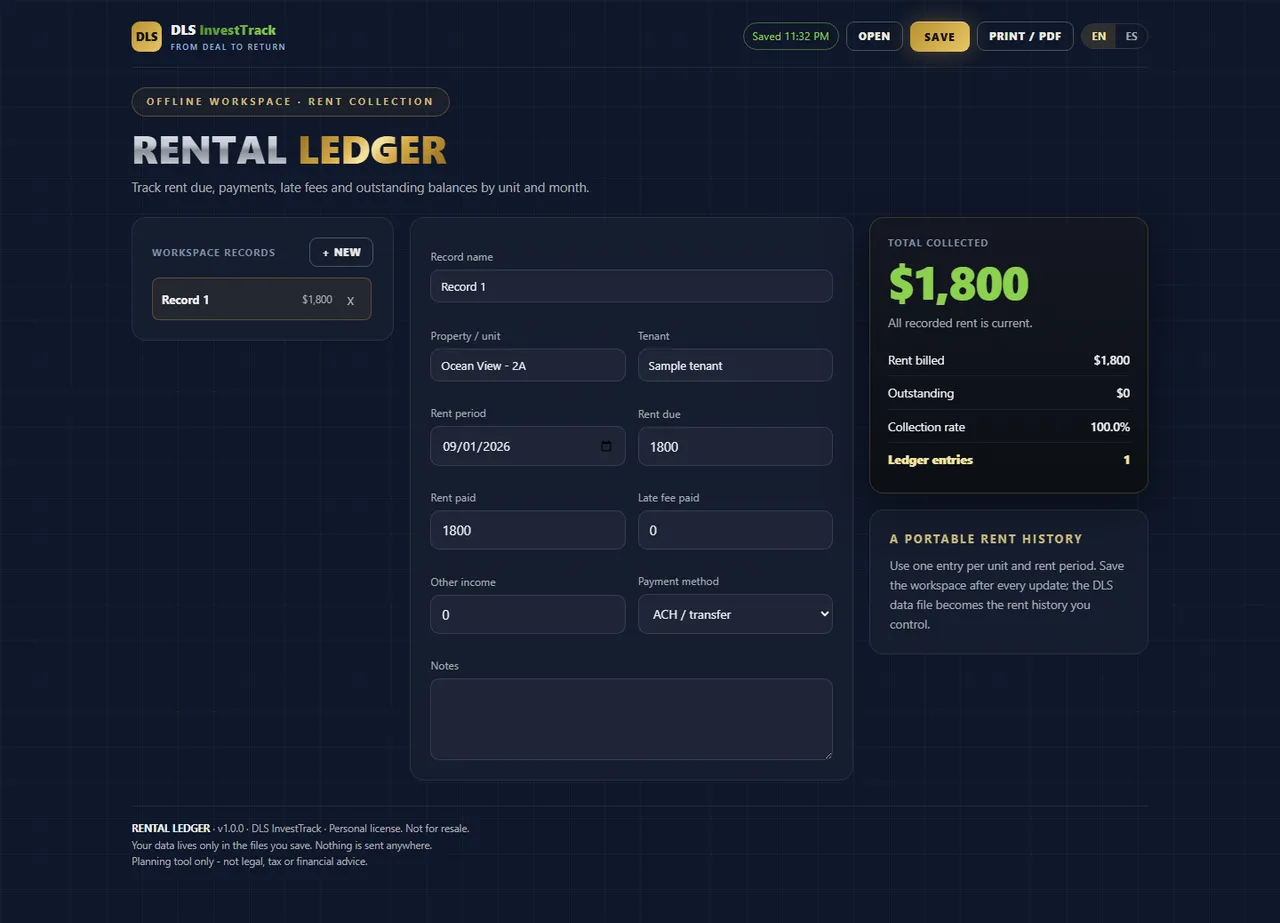Click the $1,800 amount in Record 1

coord(317,300)
